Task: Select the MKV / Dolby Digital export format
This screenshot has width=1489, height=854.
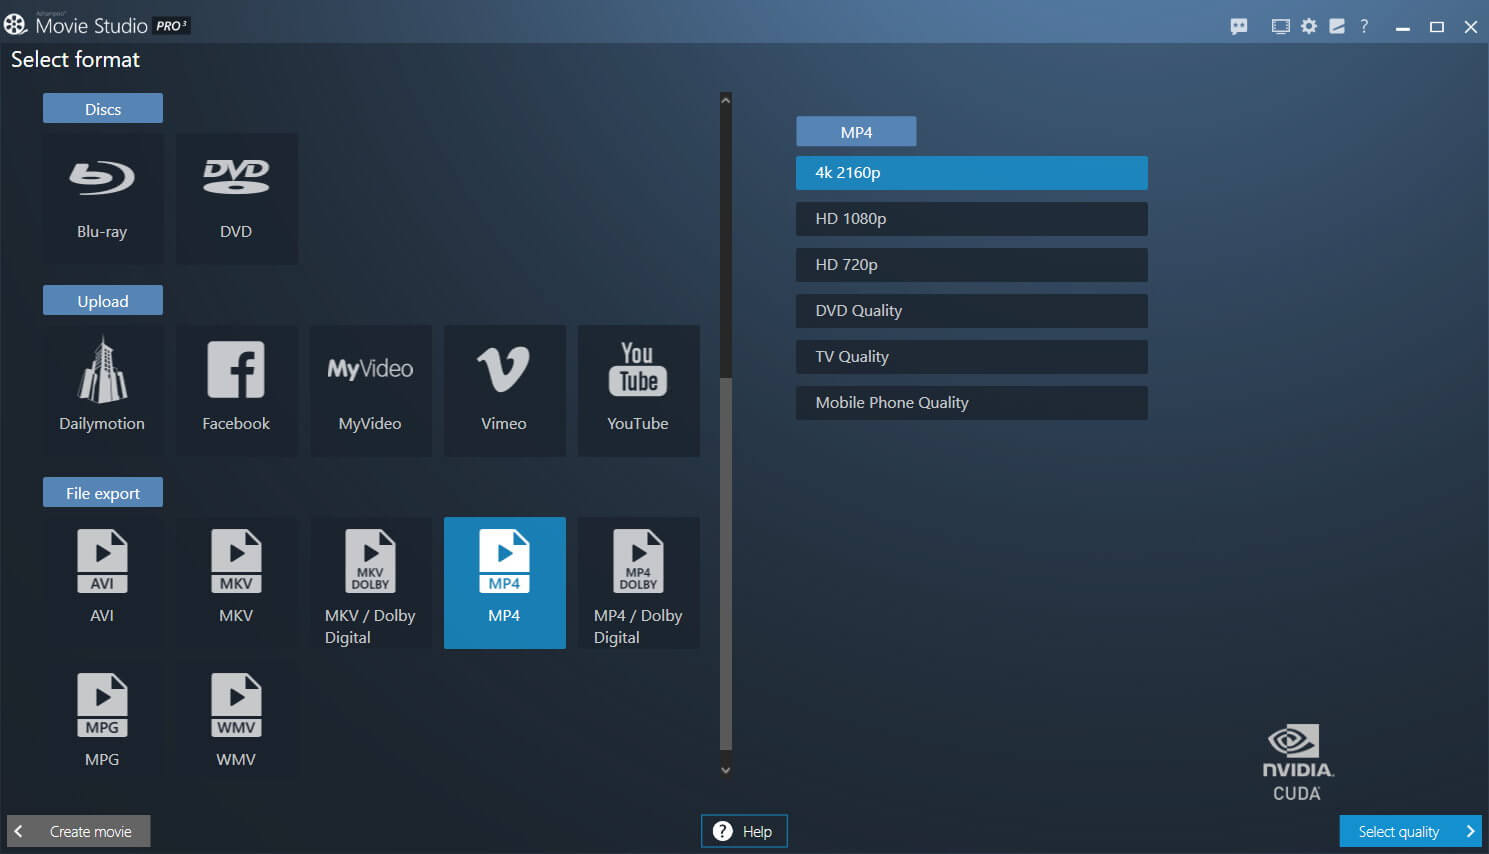Action: click(x=370, y=583)
